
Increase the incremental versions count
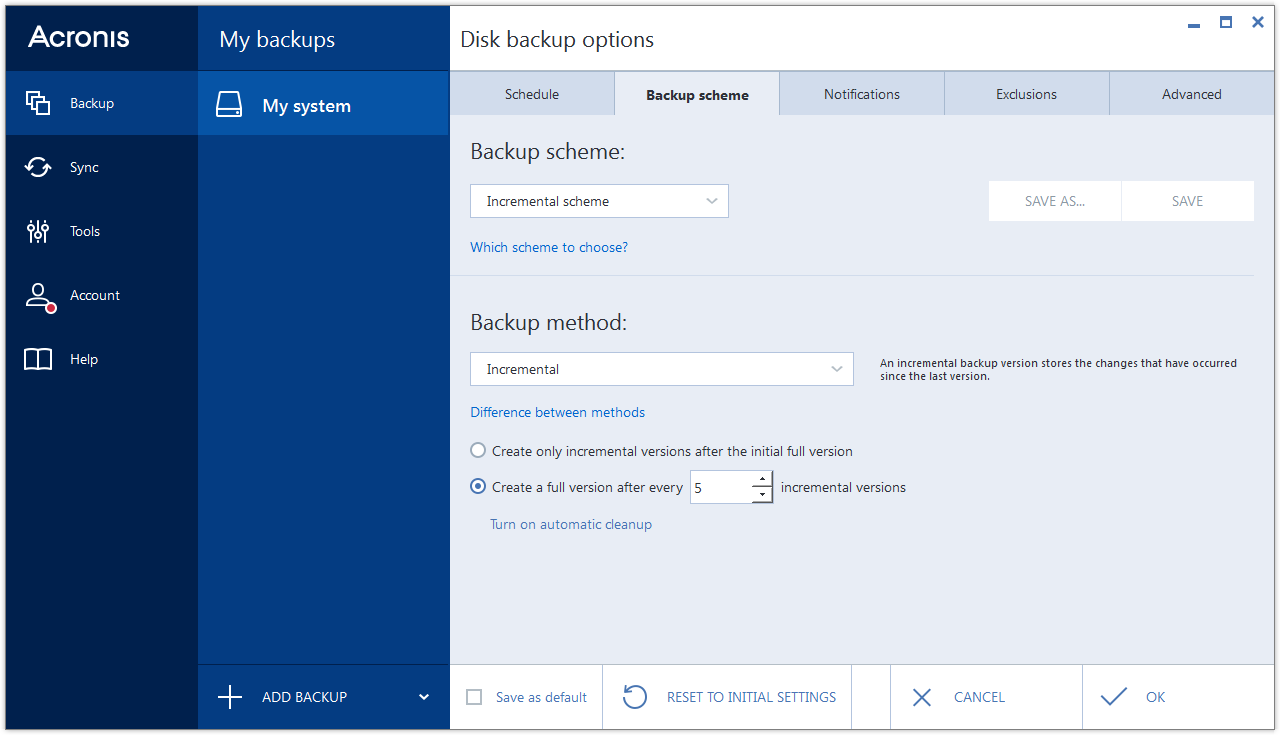point(762,479)
